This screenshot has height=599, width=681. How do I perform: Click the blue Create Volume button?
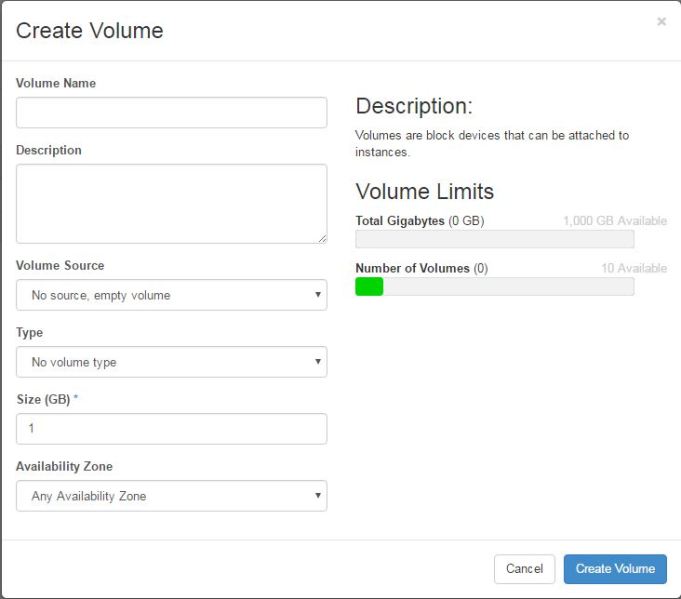click(615, 569)
